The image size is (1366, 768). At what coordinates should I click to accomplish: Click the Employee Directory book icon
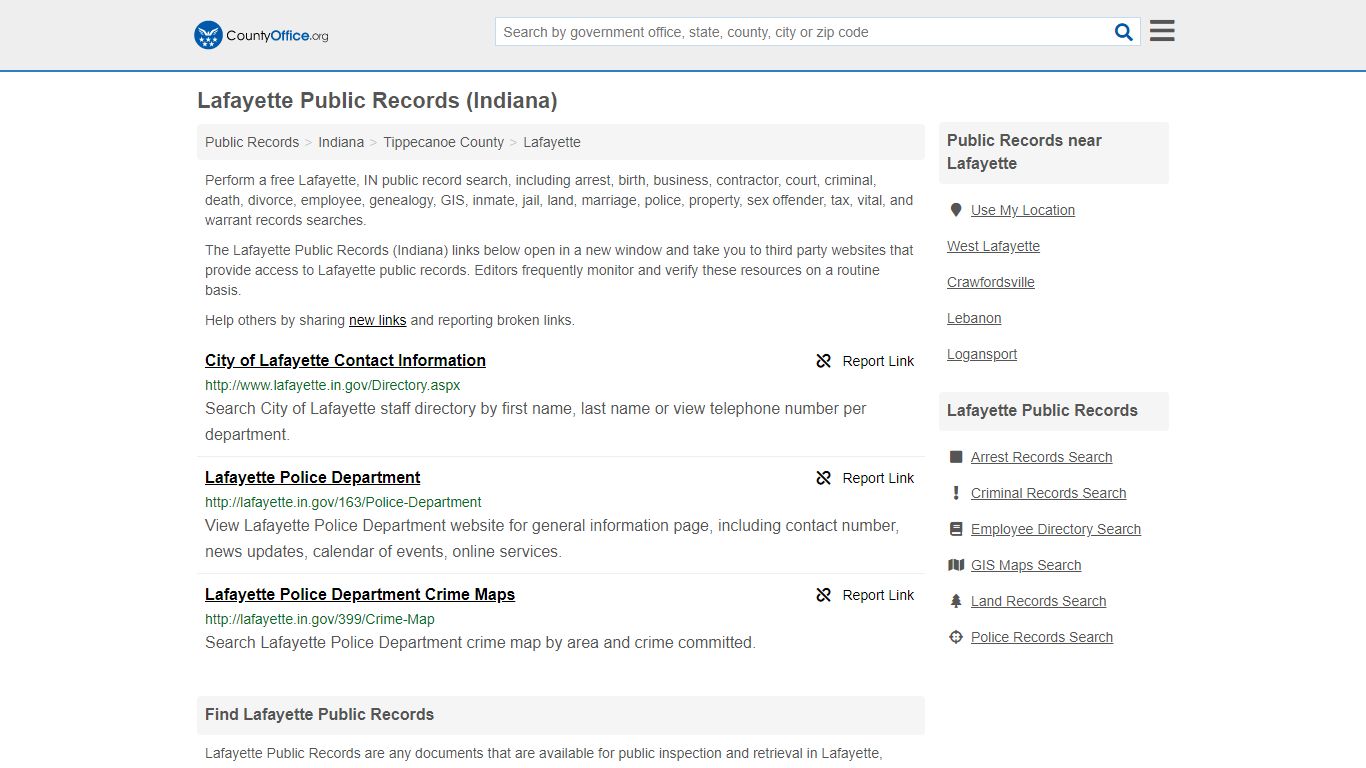[956, 529]
